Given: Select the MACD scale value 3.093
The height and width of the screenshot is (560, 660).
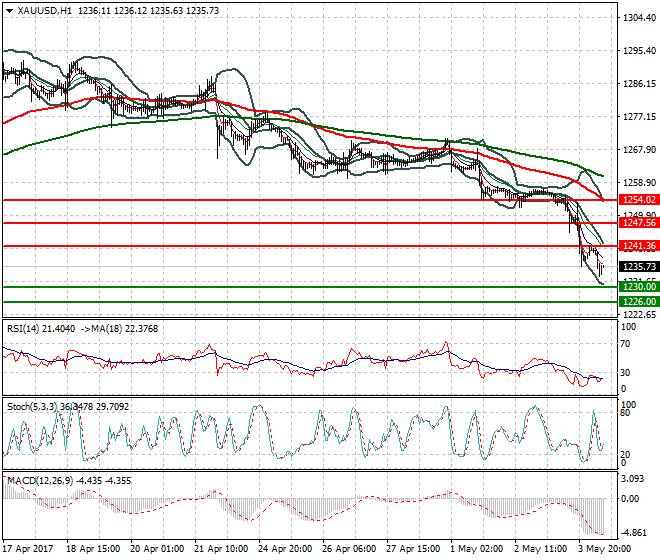Looking at the screenshot, I should [x=633, y=479].
